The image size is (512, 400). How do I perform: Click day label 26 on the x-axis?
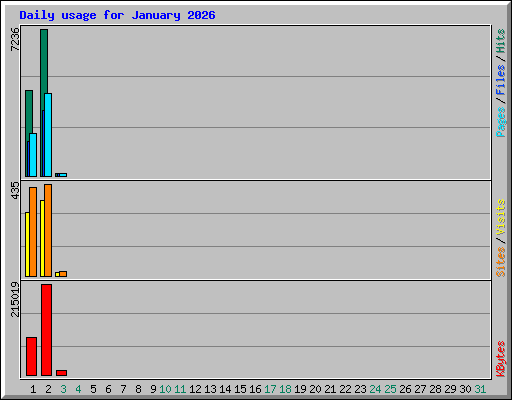point(405,389)
